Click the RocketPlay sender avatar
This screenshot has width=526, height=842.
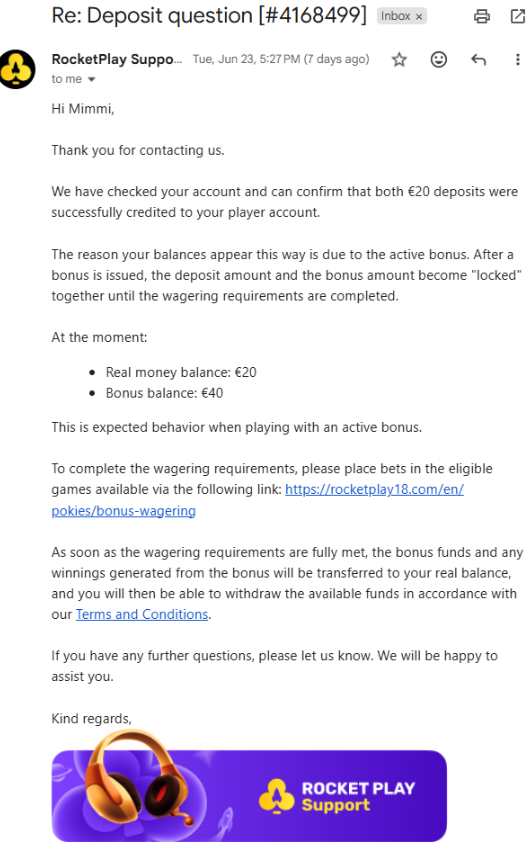(x=17, y=69)
